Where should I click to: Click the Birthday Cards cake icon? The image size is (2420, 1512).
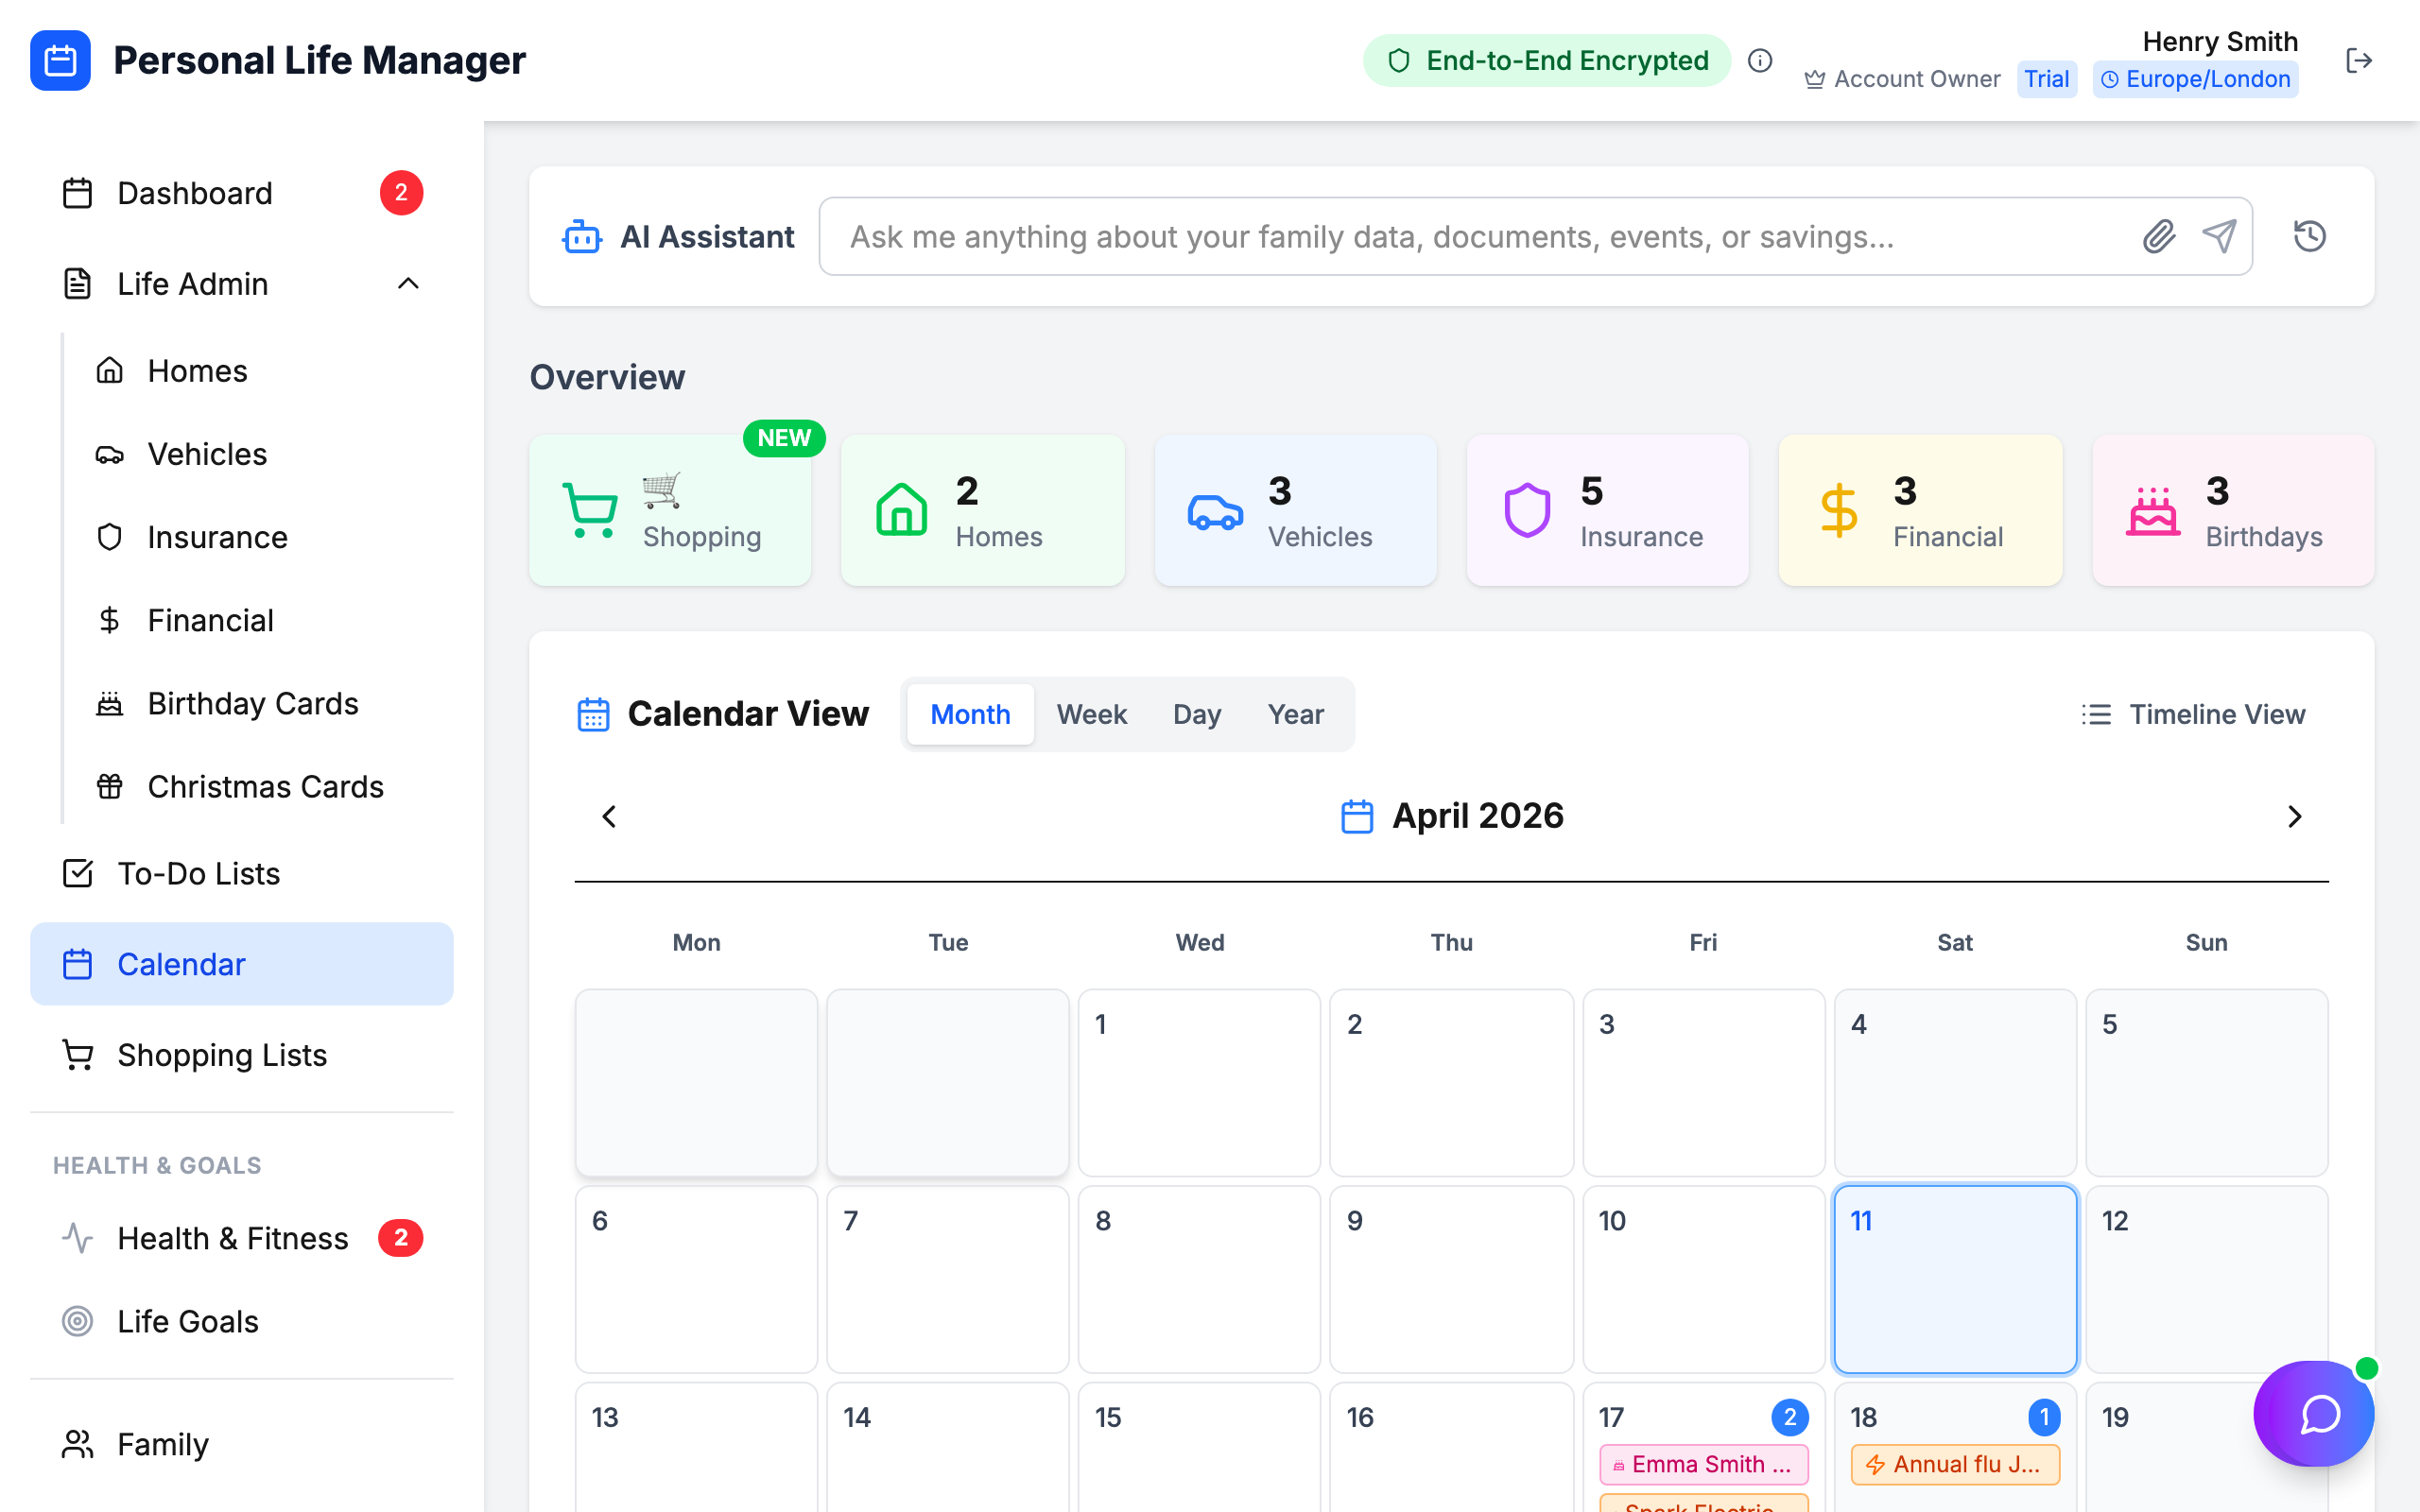click(110, 703)
